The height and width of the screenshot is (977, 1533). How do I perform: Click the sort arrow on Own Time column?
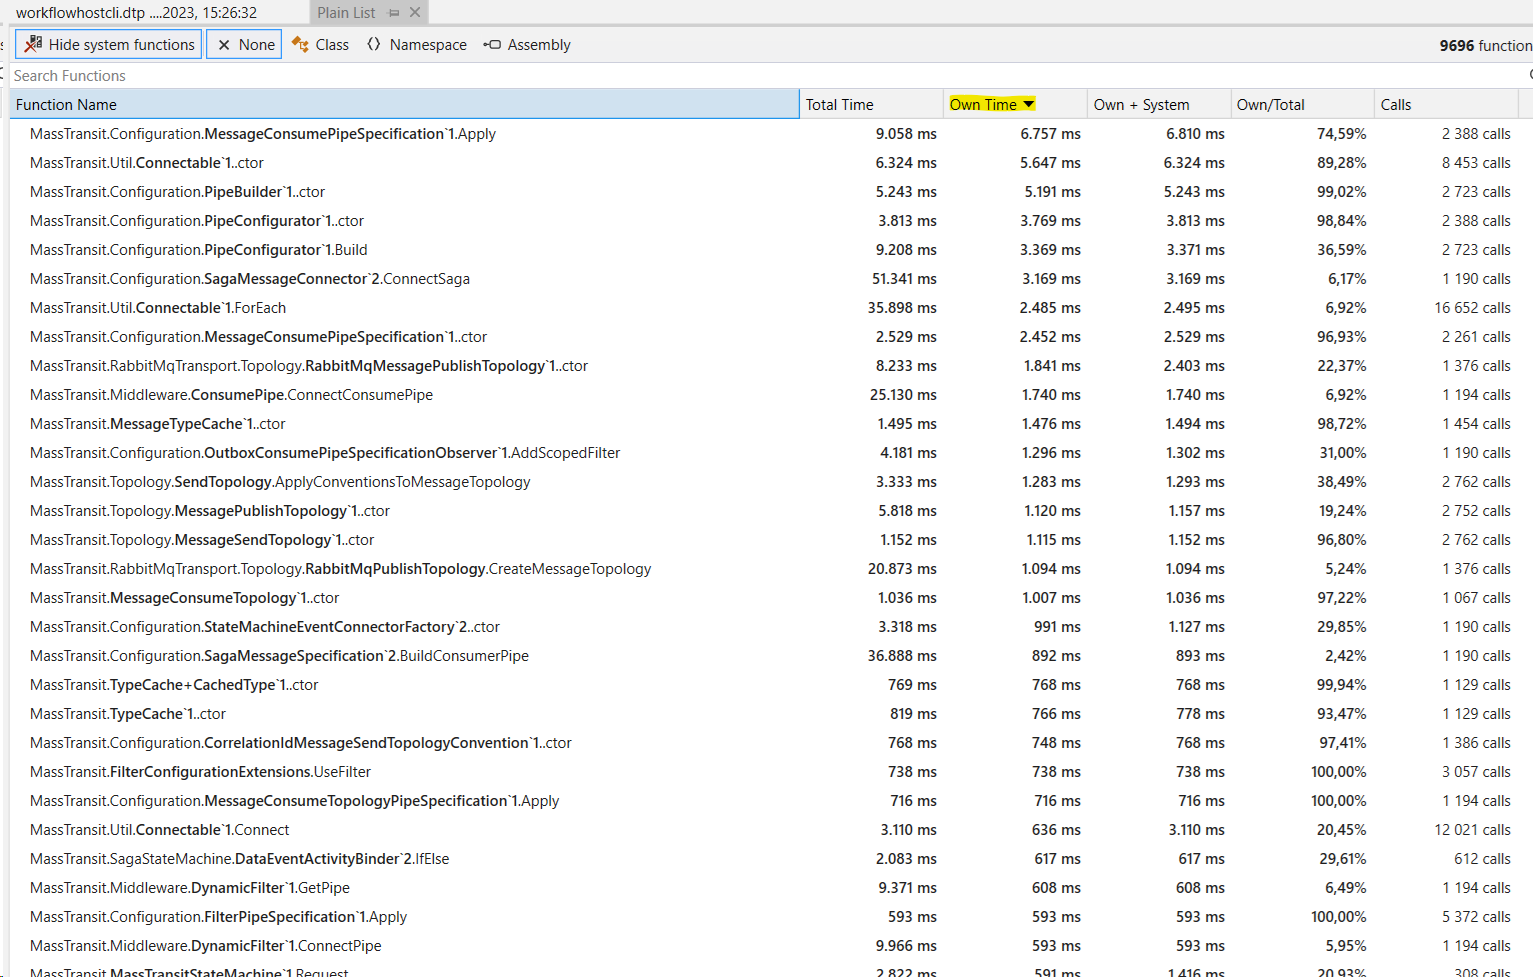click(x=1029, y=103)
